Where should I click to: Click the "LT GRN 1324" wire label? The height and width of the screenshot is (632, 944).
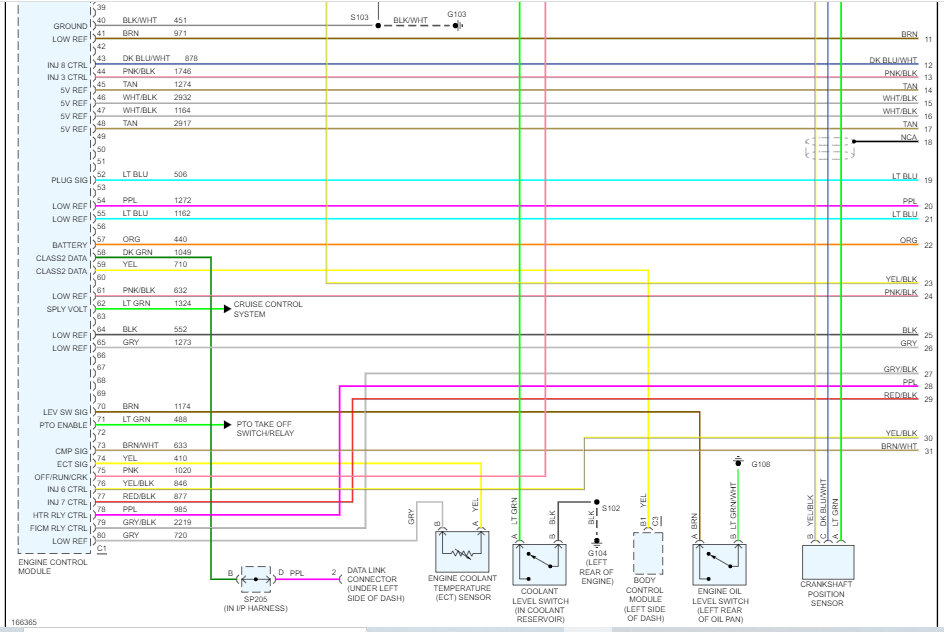coord(157,303)
